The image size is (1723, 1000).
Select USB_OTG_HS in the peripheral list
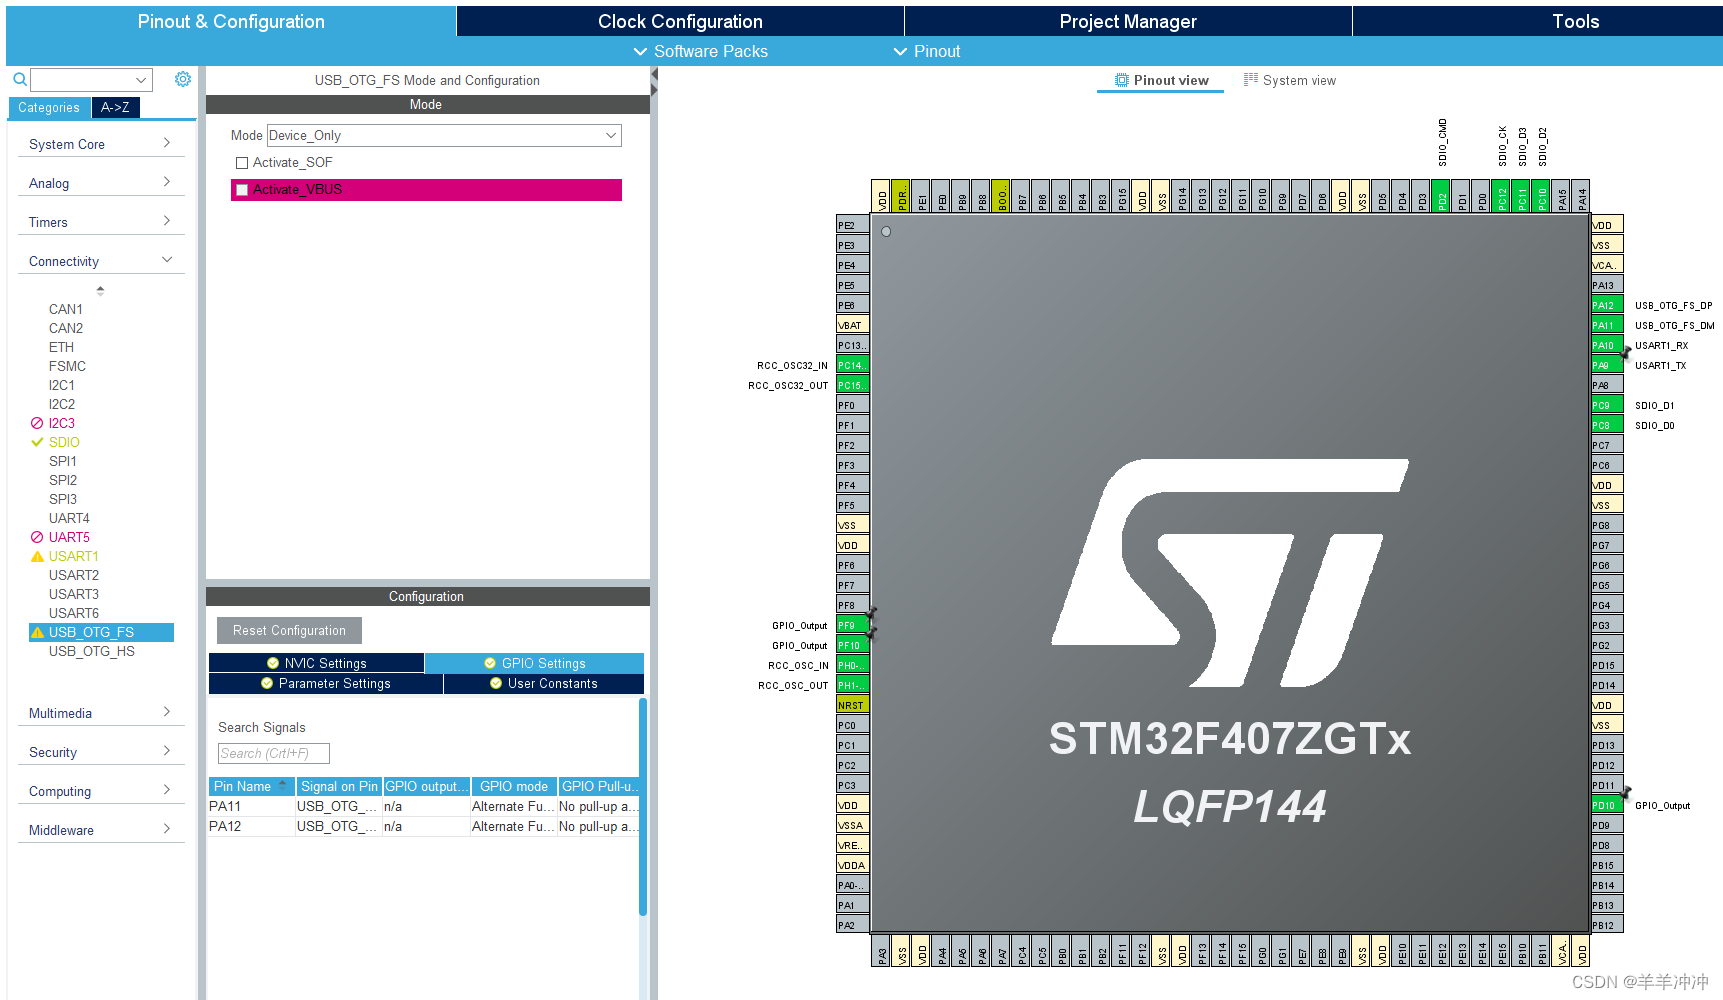click(92, 651)
